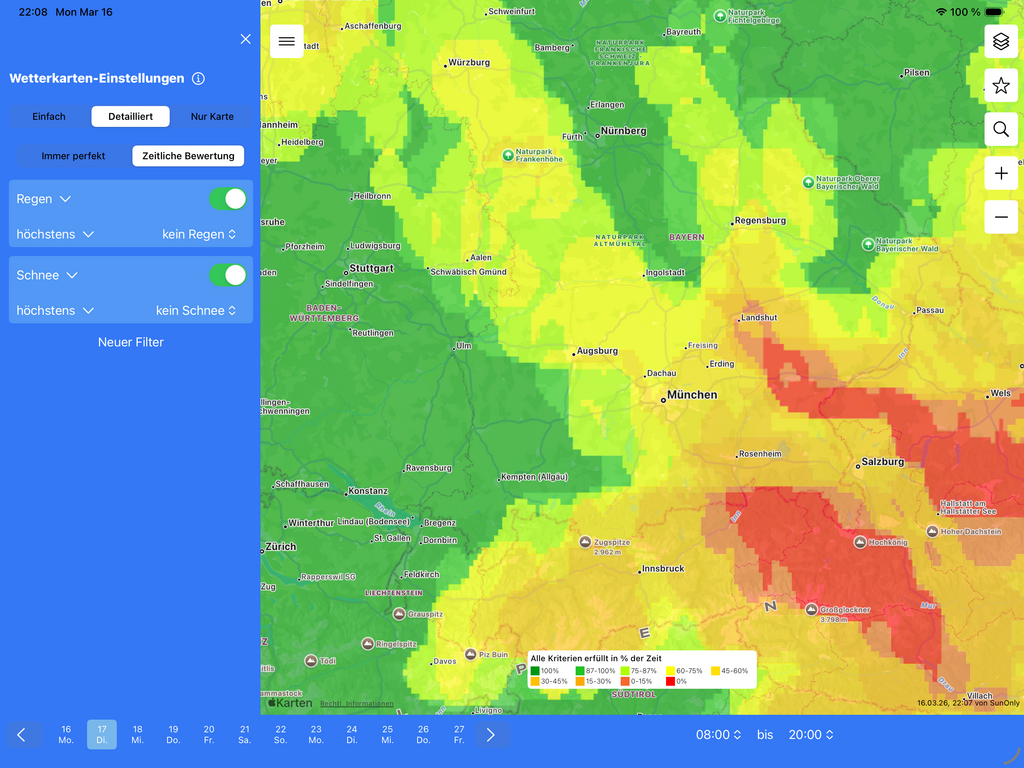1024x768 pixels.
Task: Zoom out with the minus button
Action: (x=1001, y=217)
